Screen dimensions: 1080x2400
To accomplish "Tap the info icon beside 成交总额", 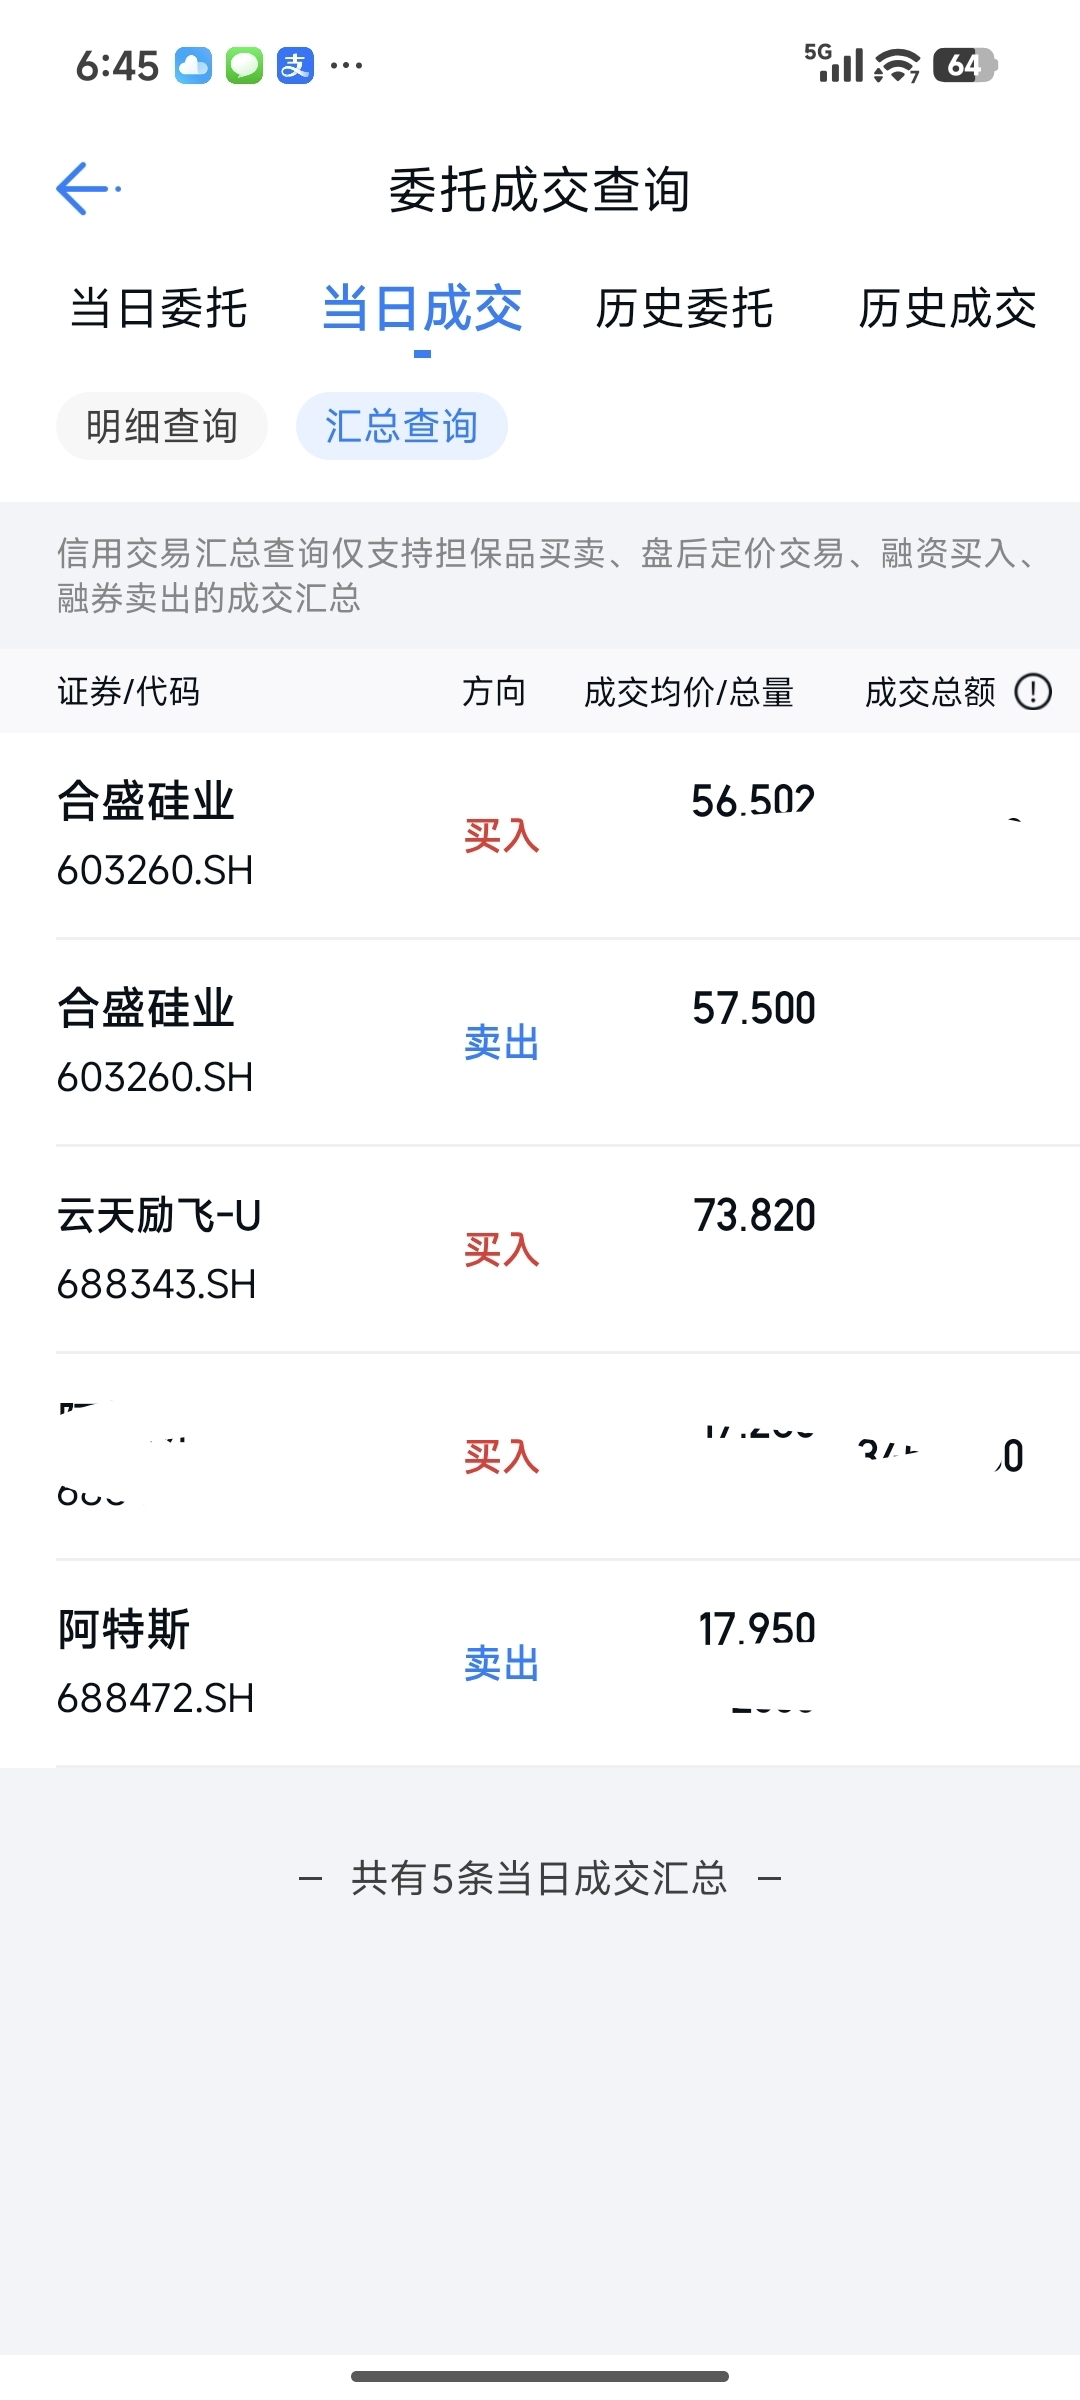I will 1033,691.
